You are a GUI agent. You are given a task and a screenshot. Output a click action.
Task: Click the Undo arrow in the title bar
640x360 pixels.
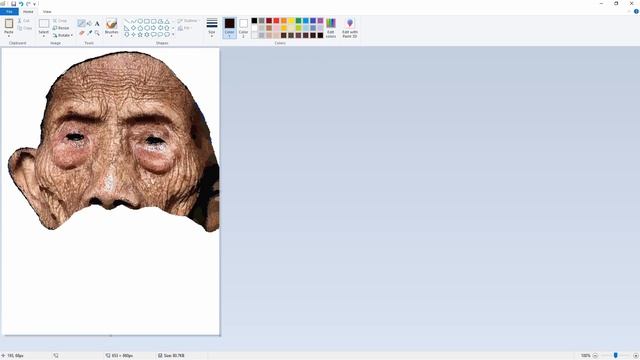pyautogui.click(x=21, y=4)
